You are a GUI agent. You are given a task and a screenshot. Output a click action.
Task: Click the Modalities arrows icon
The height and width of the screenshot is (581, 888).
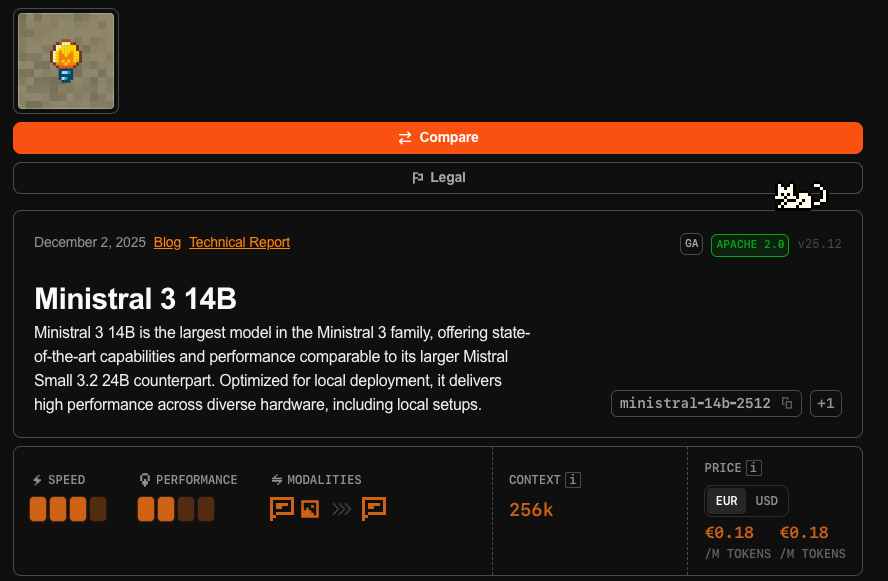tap(277, 480)
